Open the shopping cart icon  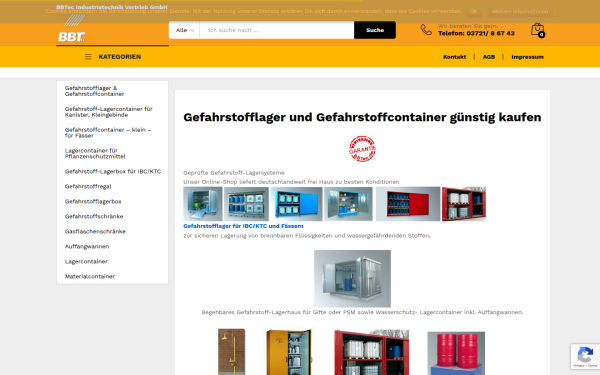pyautogui.click(x=538, y=30)
